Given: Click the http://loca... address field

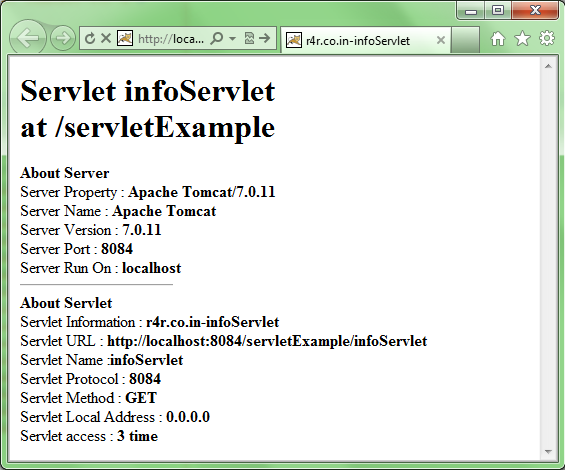Looking at the screenshot, I should [x=171, y=38].
